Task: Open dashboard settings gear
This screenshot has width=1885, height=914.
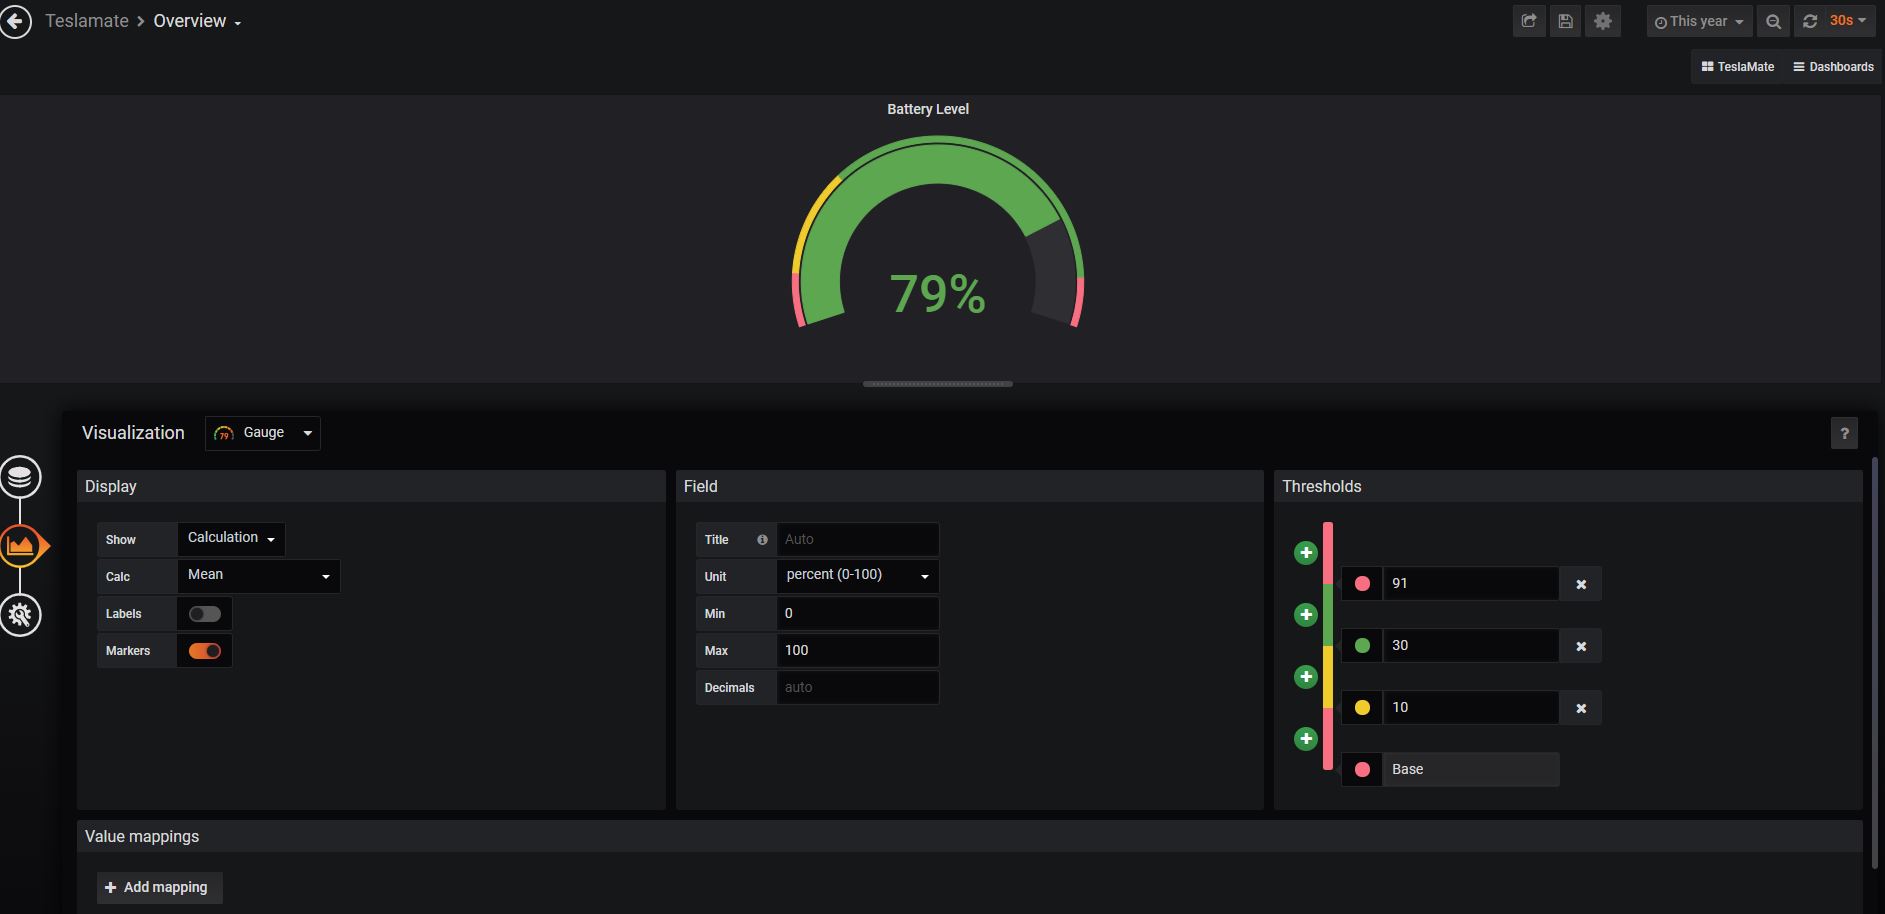Action: coord(1603,21)
